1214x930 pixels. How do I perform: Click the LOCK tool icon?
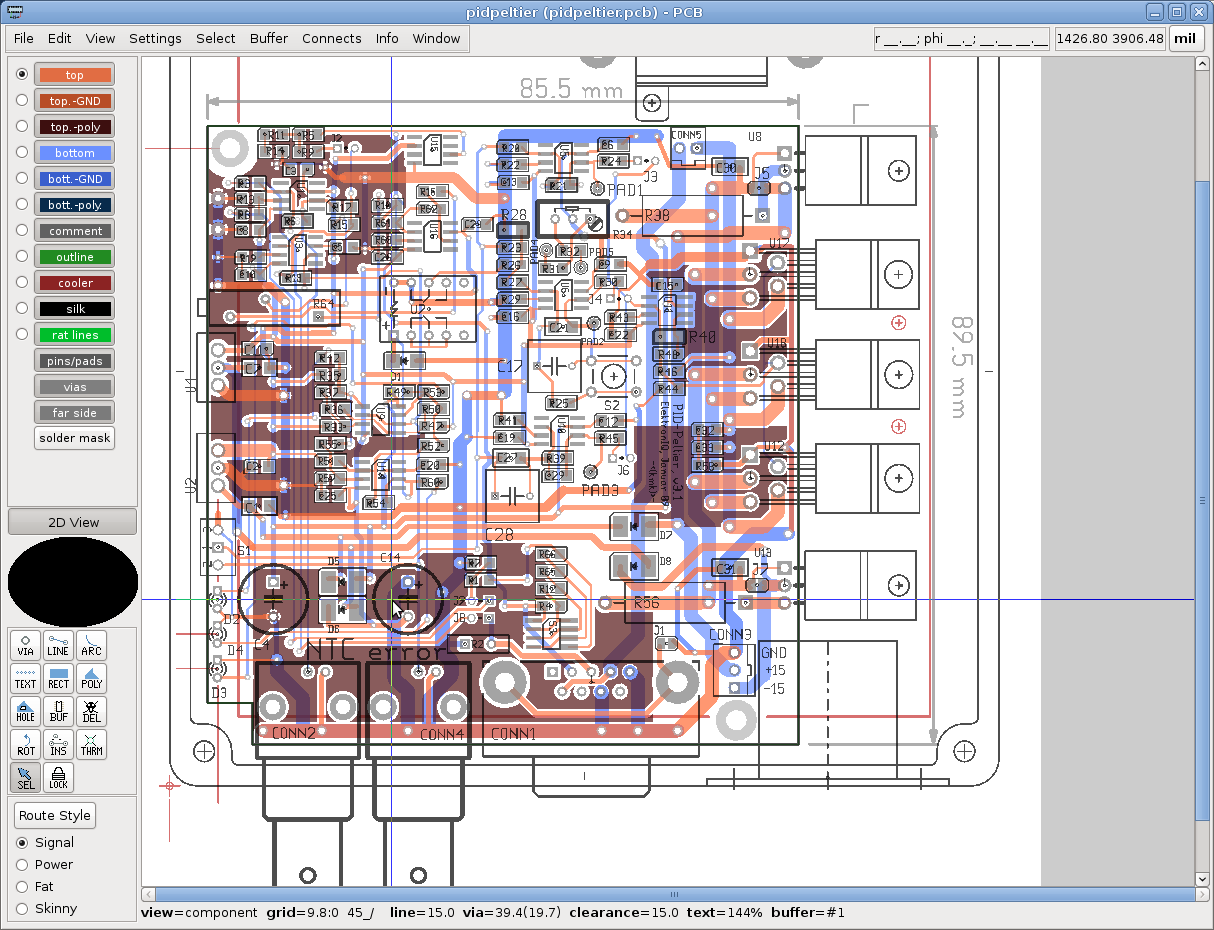[x=58, y=778]
